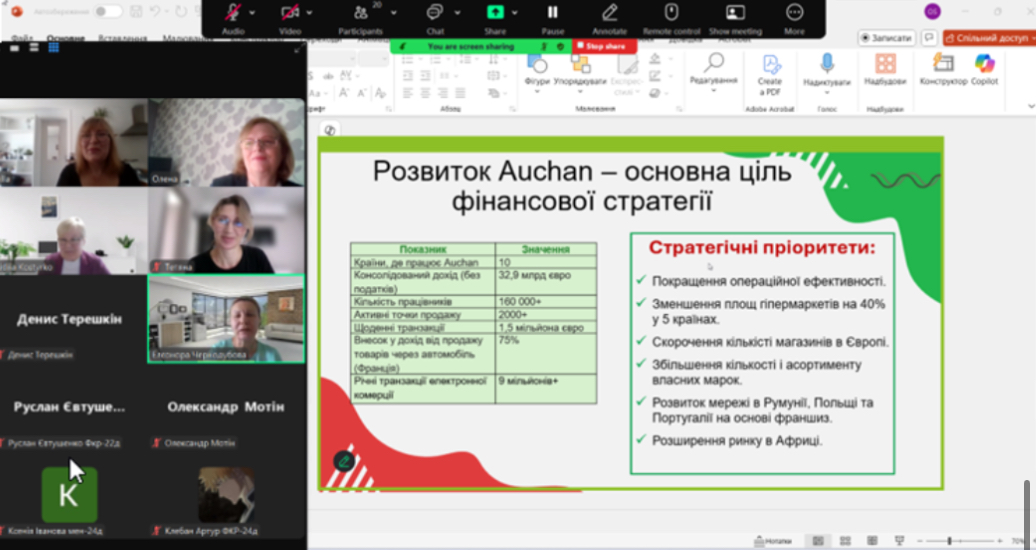Expand the Zoom video panel with arrows icon
This screenshot has height=550, width=1036.
coord(298,48)
